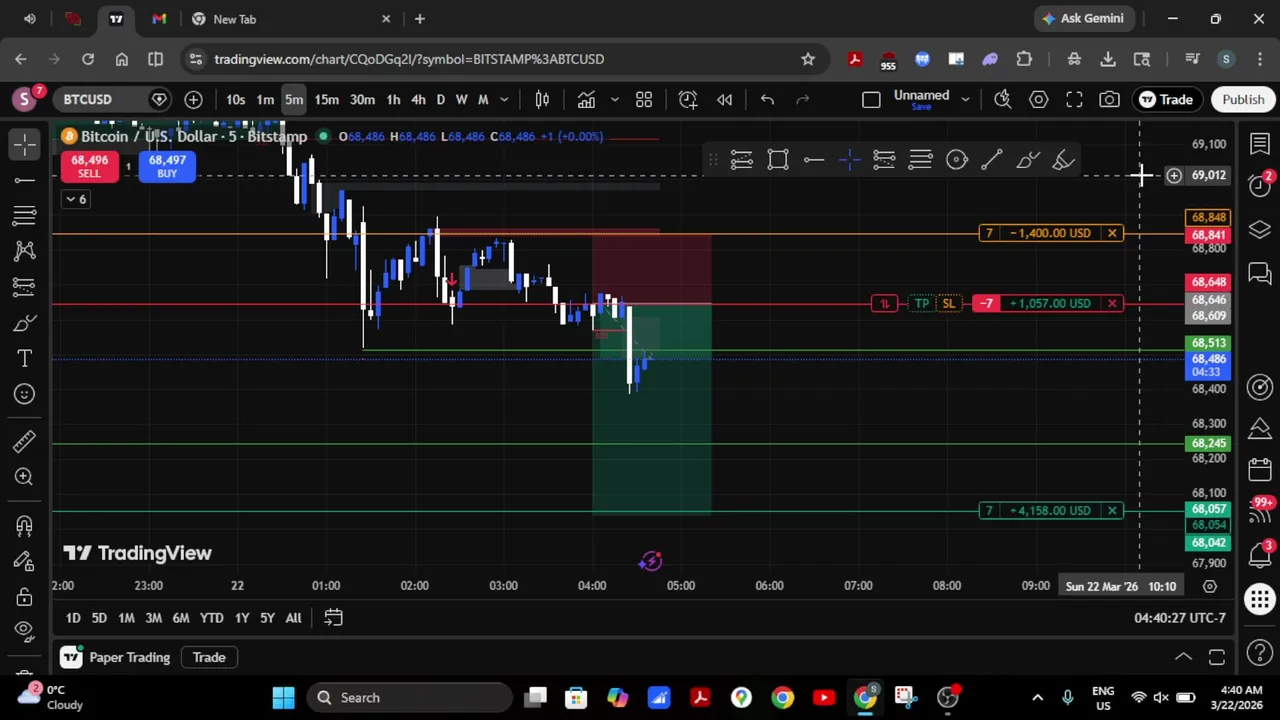Open chart settings hexagon icon
This screenshot has height=720, width=1280.
click(1039, 99)
